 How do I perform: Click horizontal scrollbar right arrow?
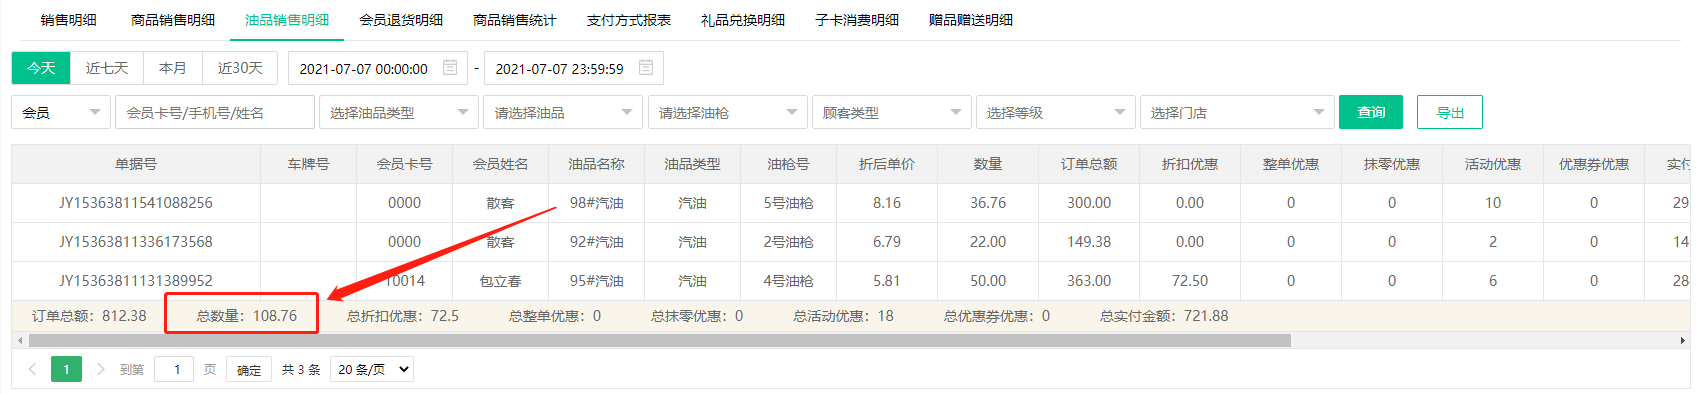pyautogui.click(x=1683, y=341)
